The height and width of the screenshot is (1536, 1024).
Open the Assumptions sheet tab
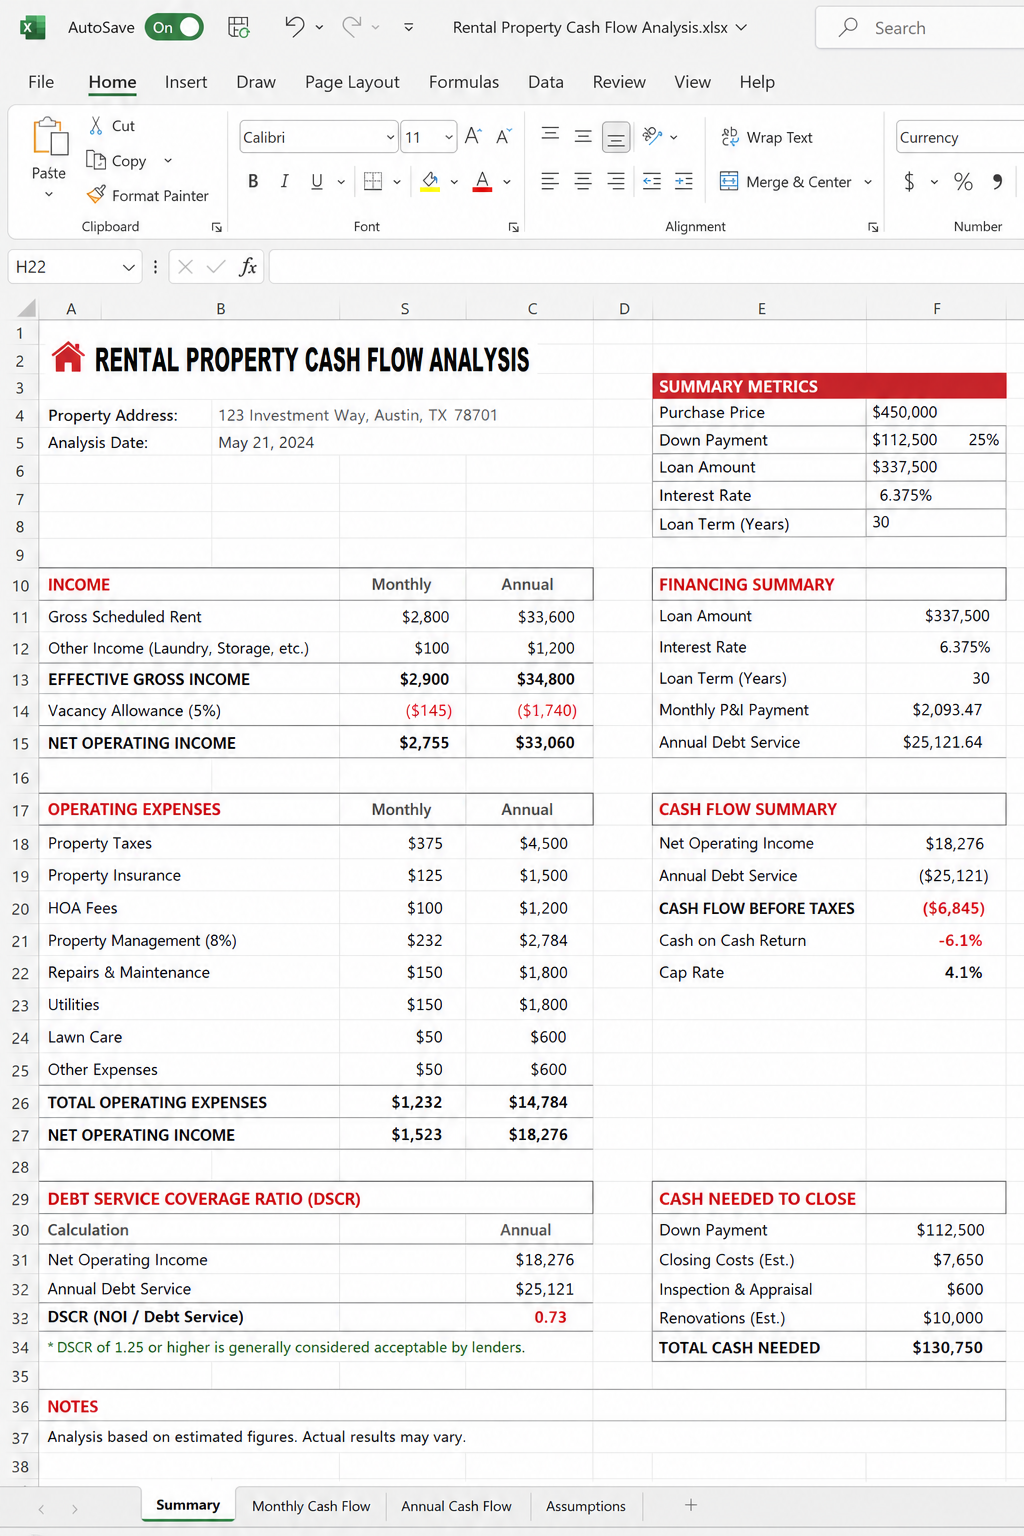586,1506
